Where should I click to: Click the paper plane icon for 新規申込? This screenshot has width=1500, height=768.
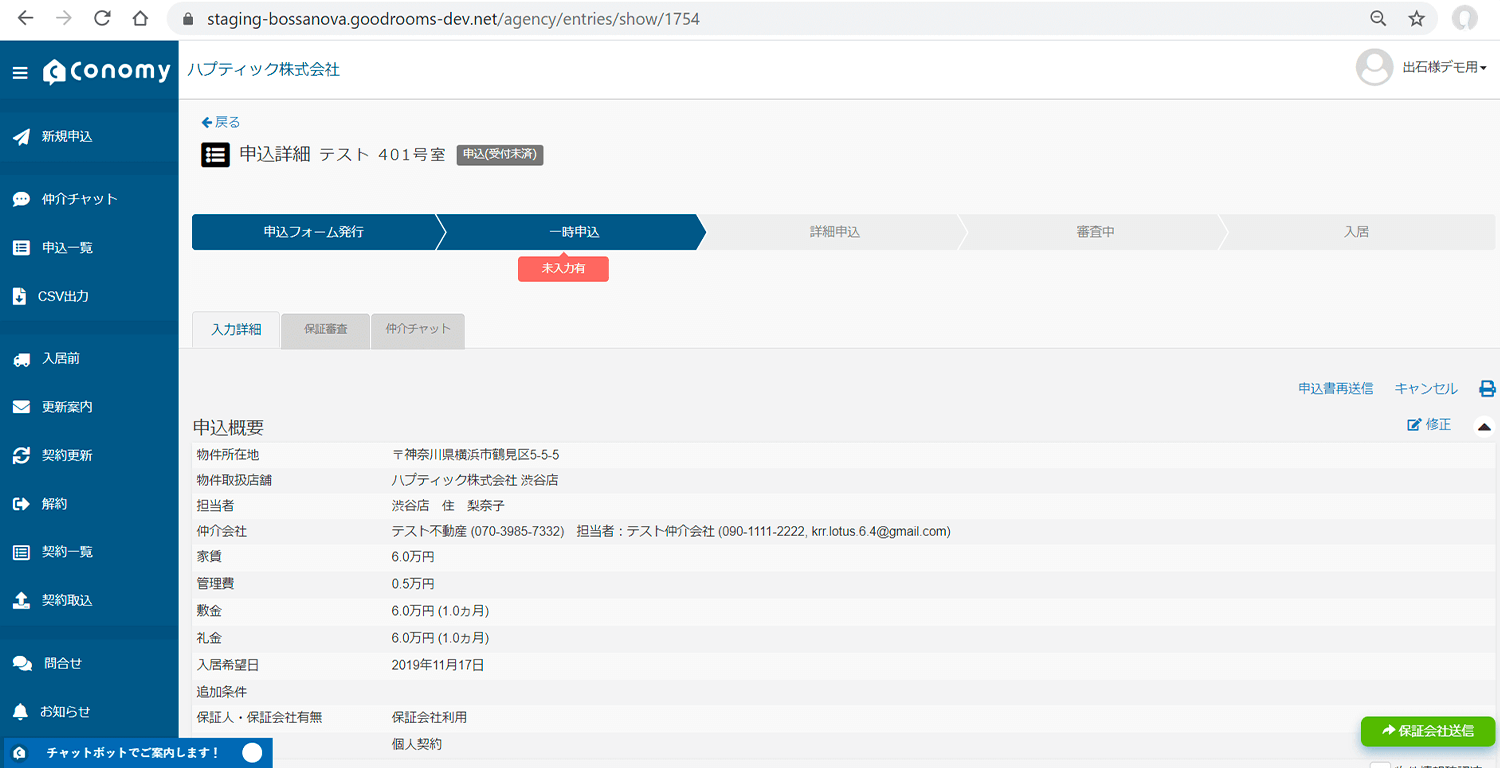[x=21, y=137]
